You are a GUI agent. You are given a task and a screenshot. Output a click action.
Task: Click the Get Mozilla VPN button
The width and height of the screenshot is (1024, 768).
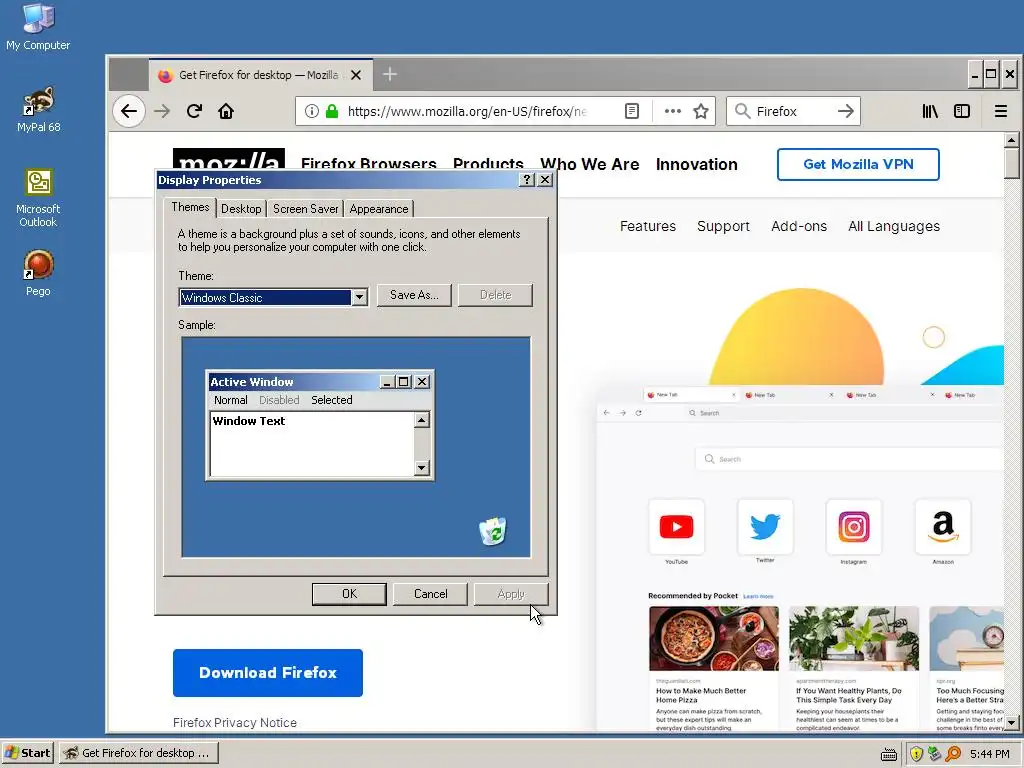[x=858, y=164]
